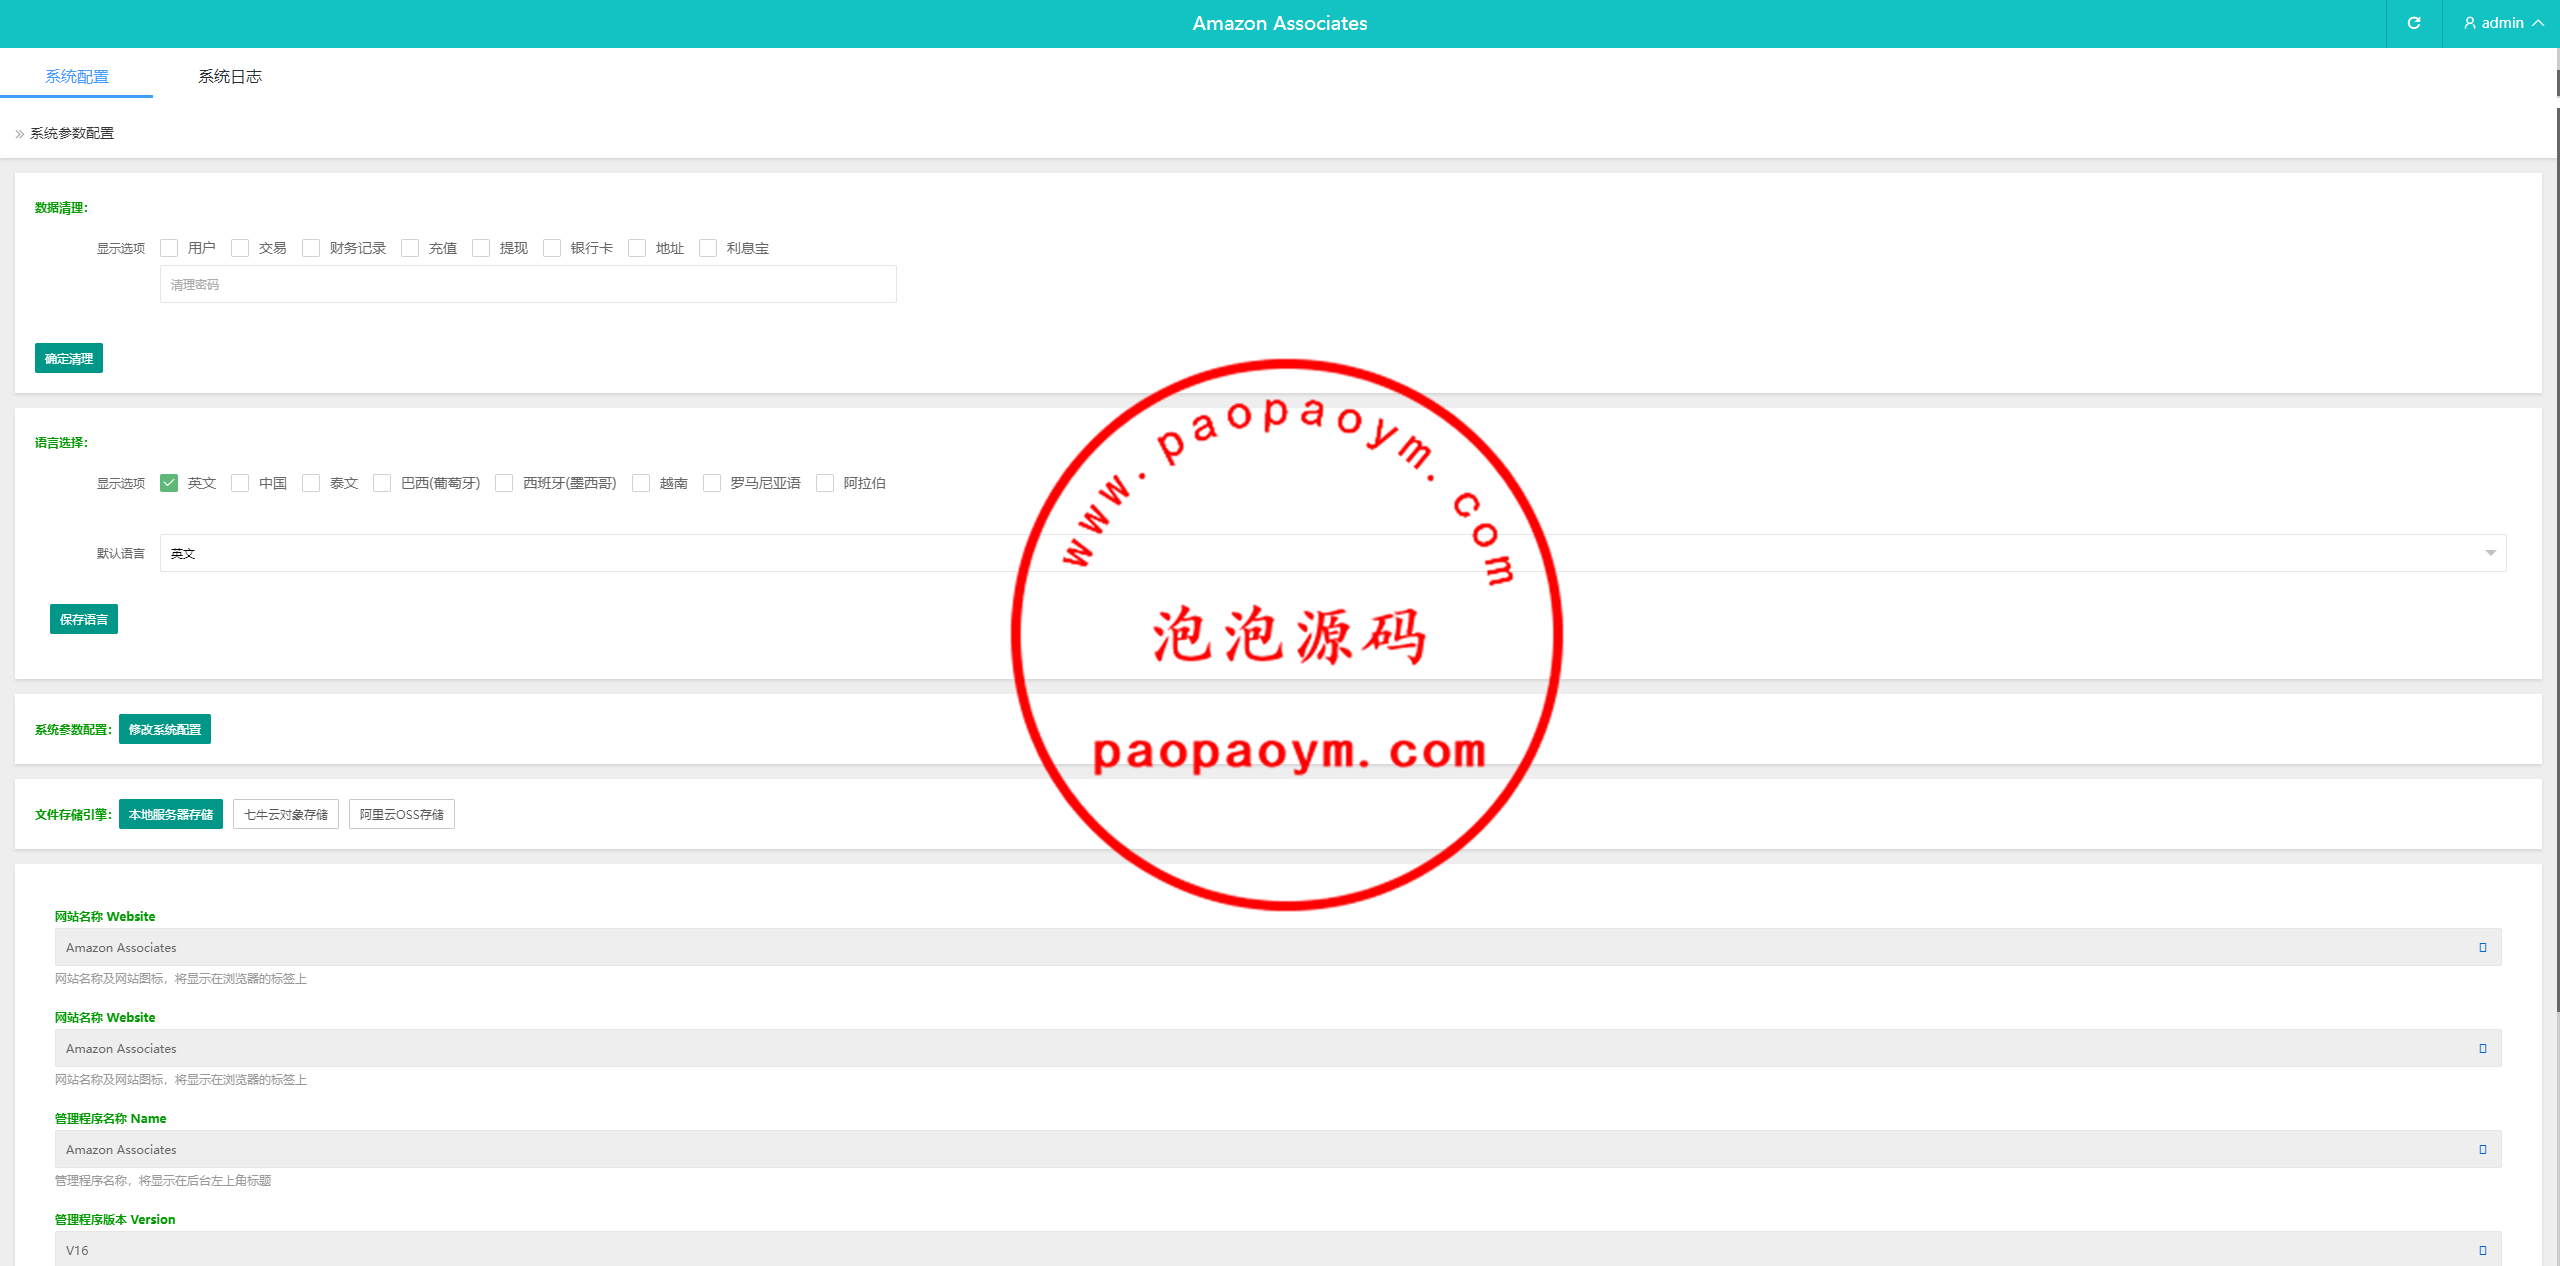Enable the 中国 language checkbox

pos(240,483)
